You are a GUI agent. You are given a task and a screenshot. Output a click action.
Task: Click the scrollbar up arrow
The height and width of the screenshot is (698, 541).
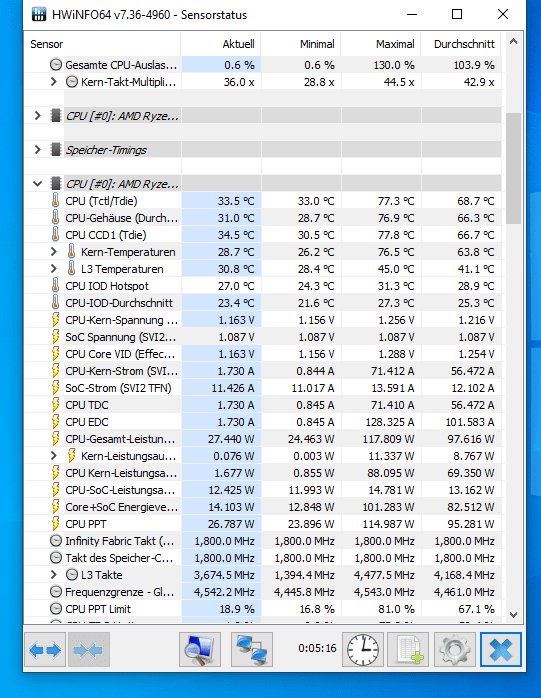click(x=513, y=42)
